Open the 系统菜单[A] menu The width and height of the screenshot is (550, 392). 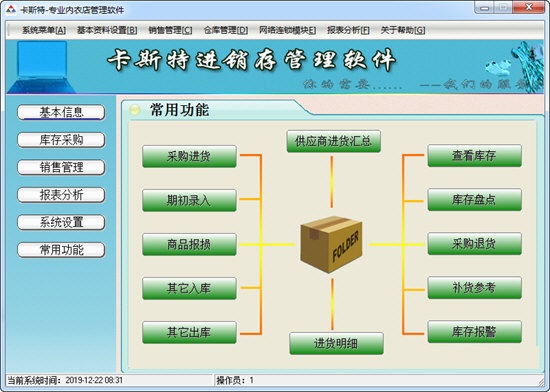(44, 30)
